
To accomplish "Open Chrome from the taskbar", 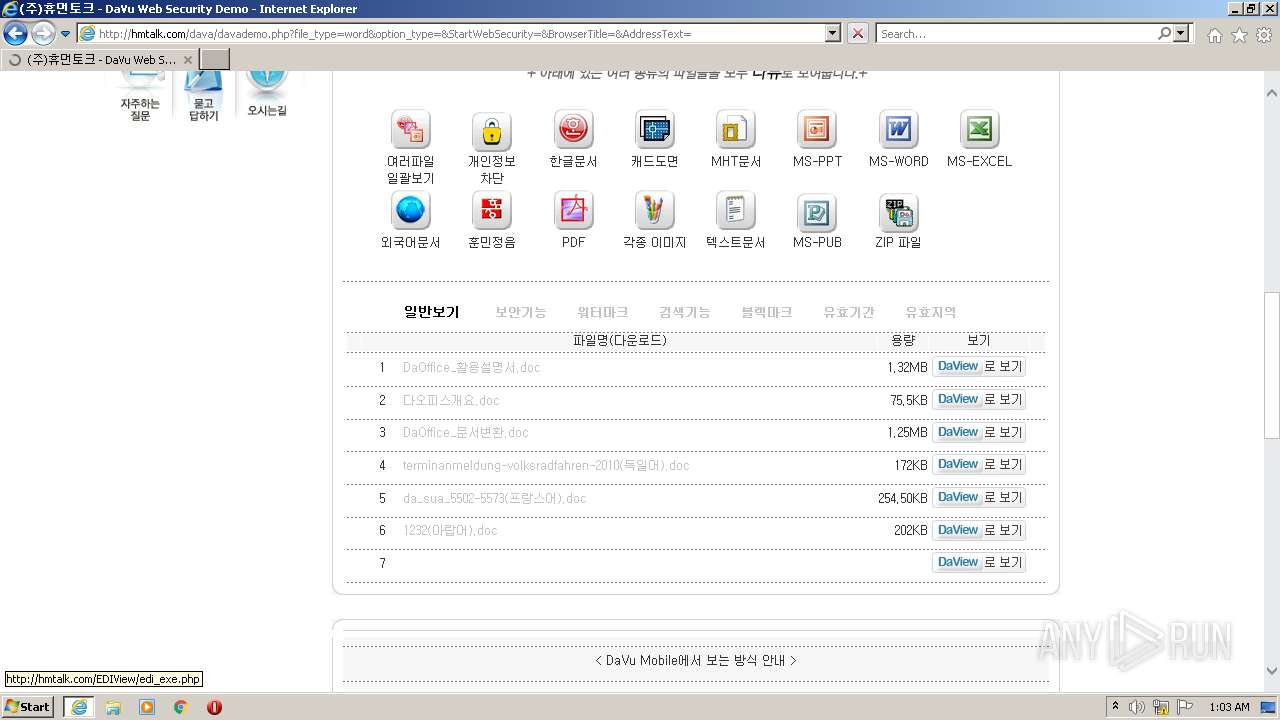I will click(x=181, y=707).
